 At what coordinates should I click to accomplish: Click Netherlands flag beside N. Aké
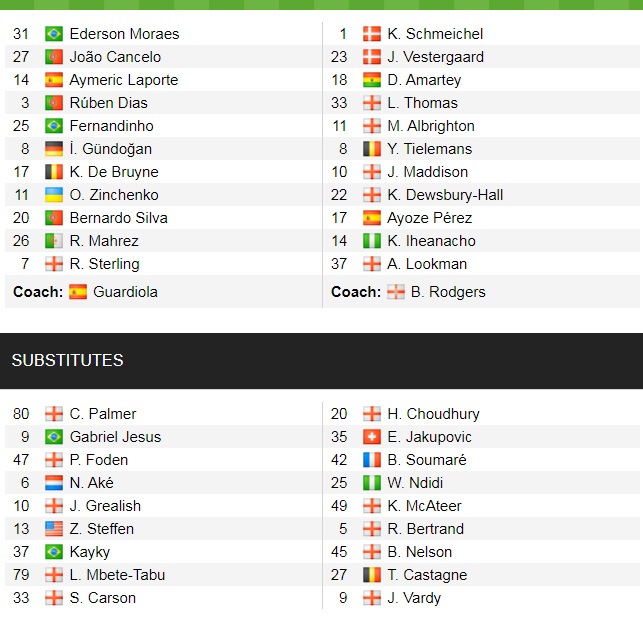pos(54,483)
